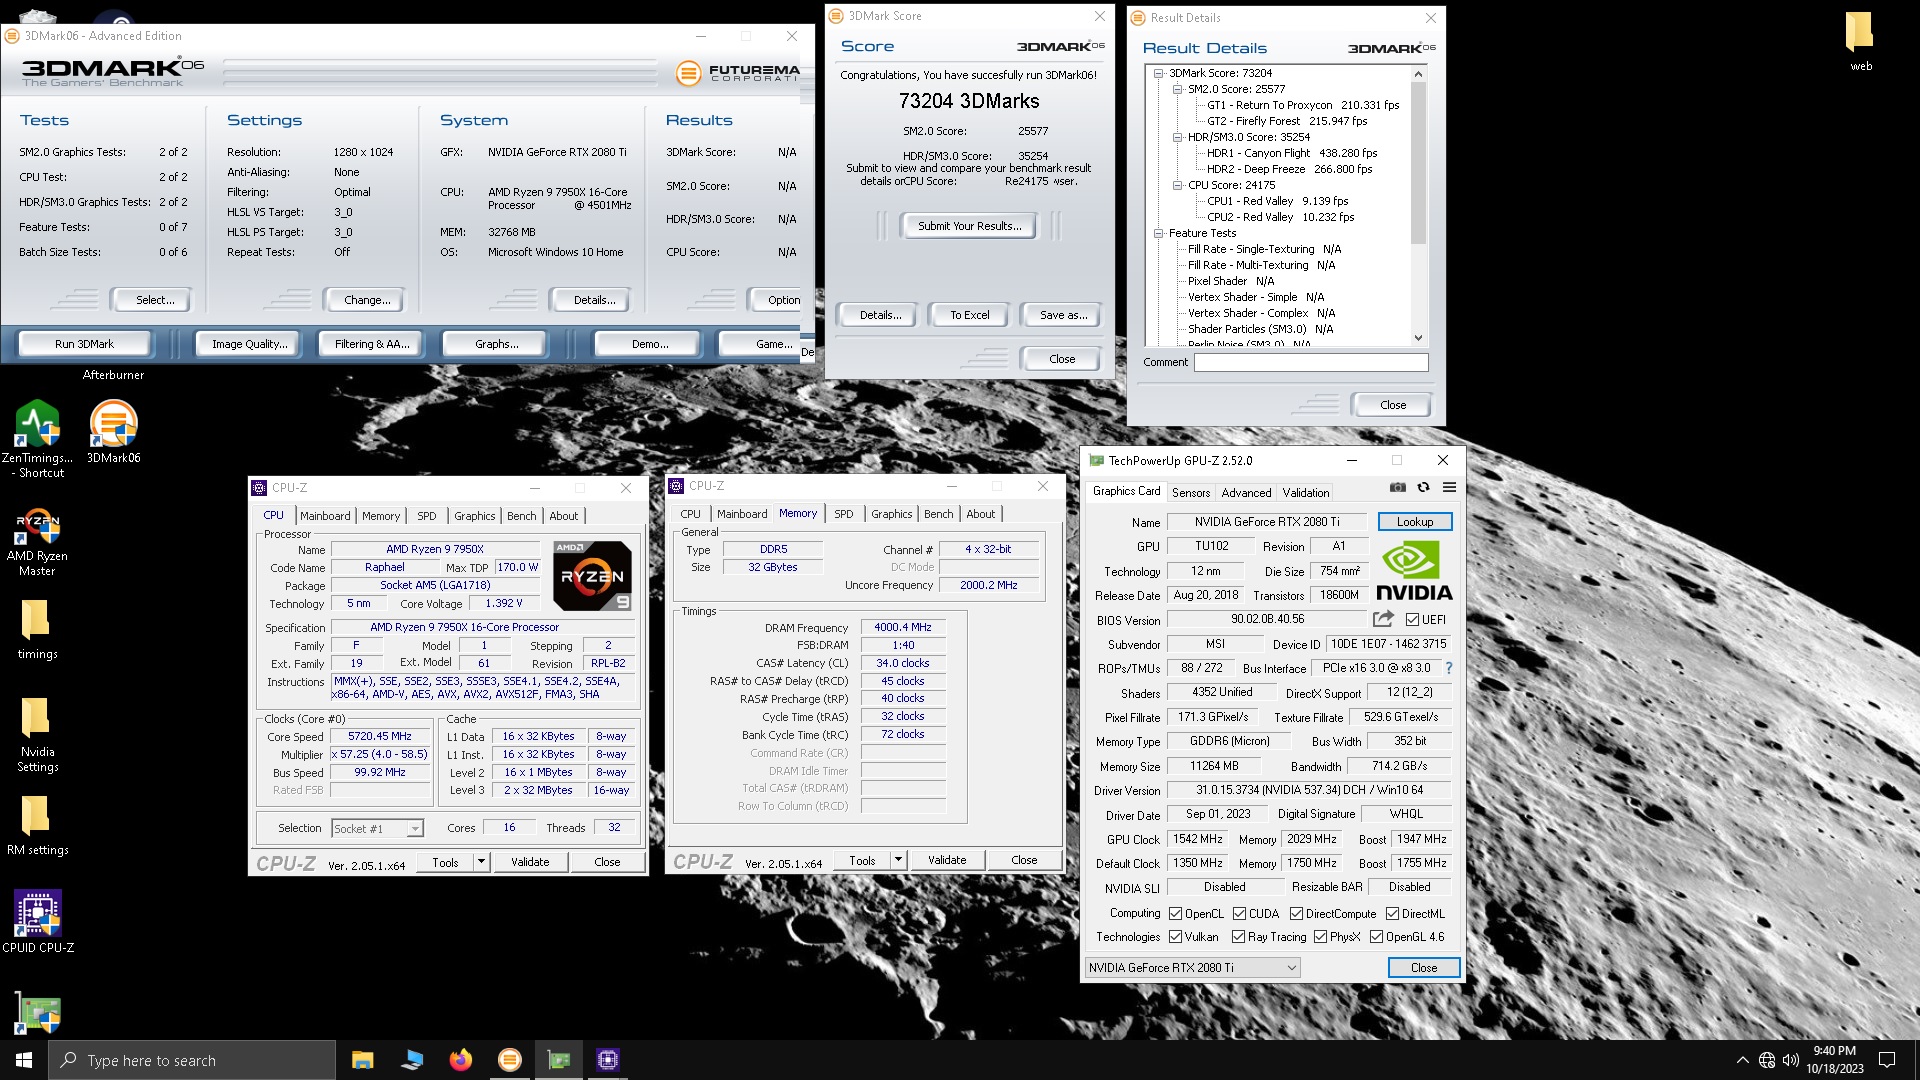Toggle the PhysX checkbox
Screen dimensions: 1920x1080
pos(1320,937)
